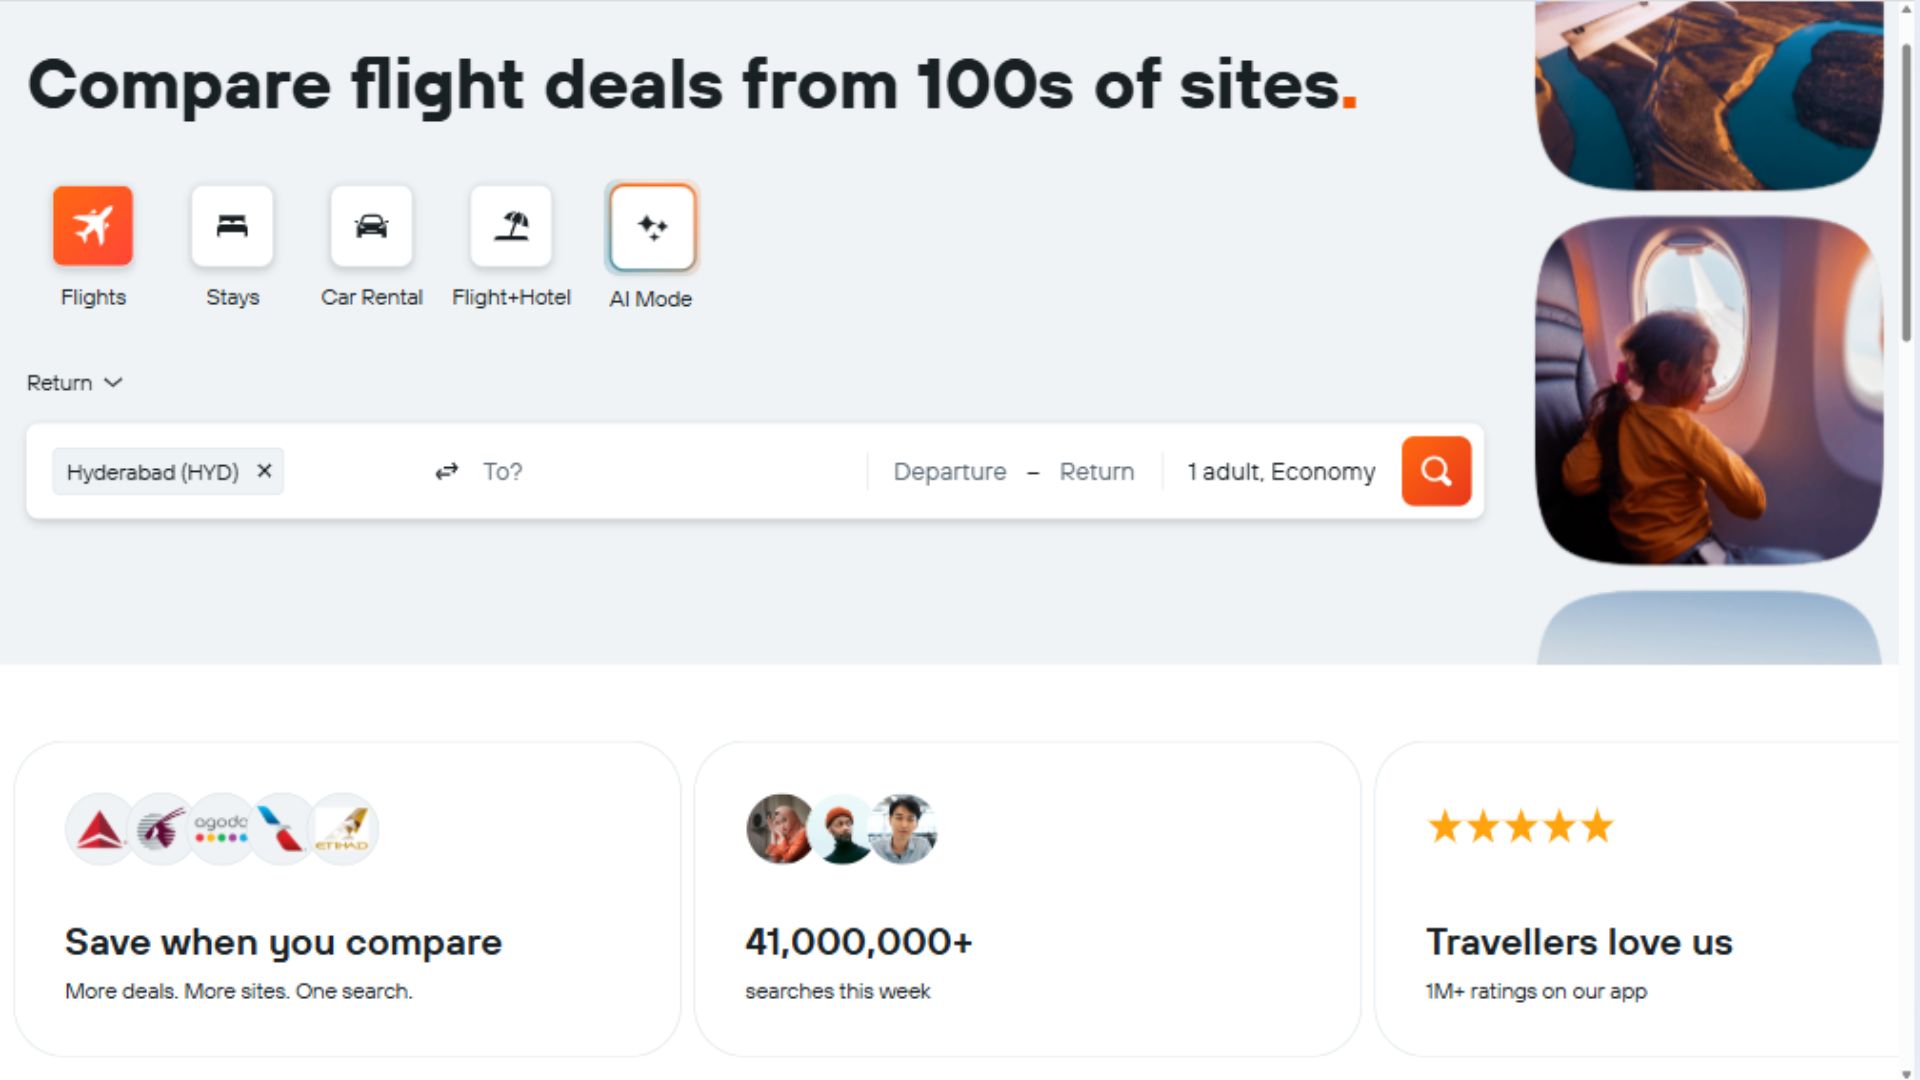1920x1080 pixels.
Task: Select the Return date field
Action: [1097, 471]
